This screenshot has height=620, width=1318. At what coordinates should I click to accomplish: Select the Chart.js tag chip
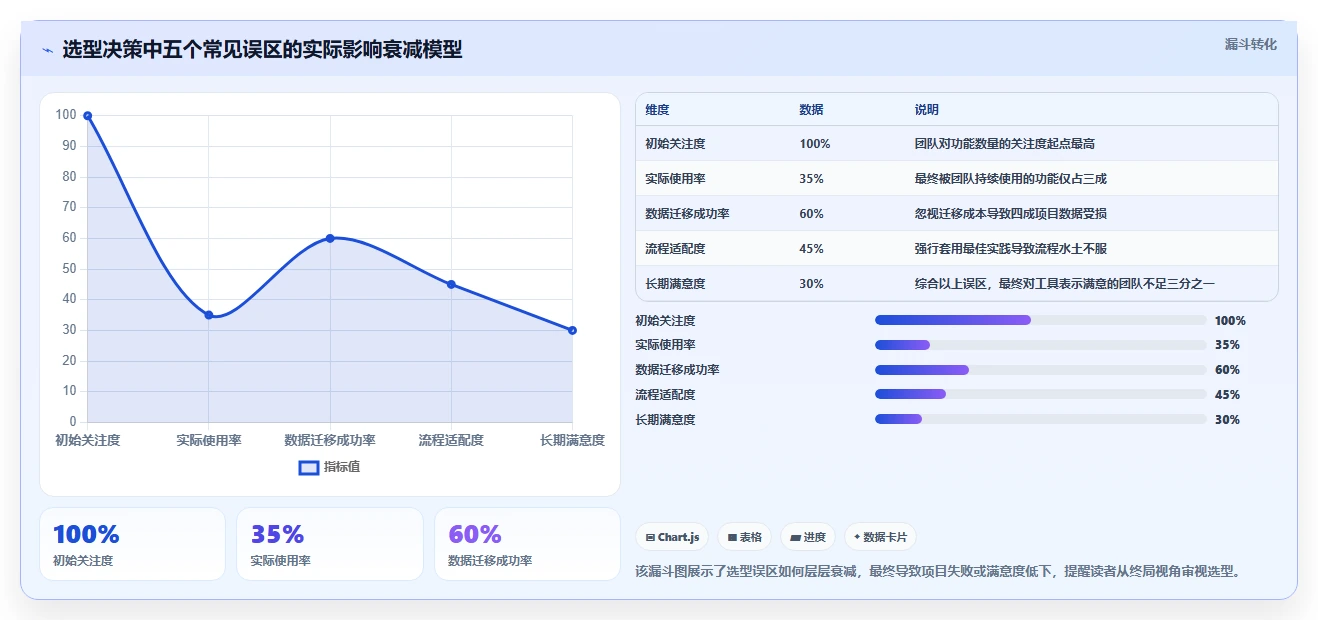[672, 537]
